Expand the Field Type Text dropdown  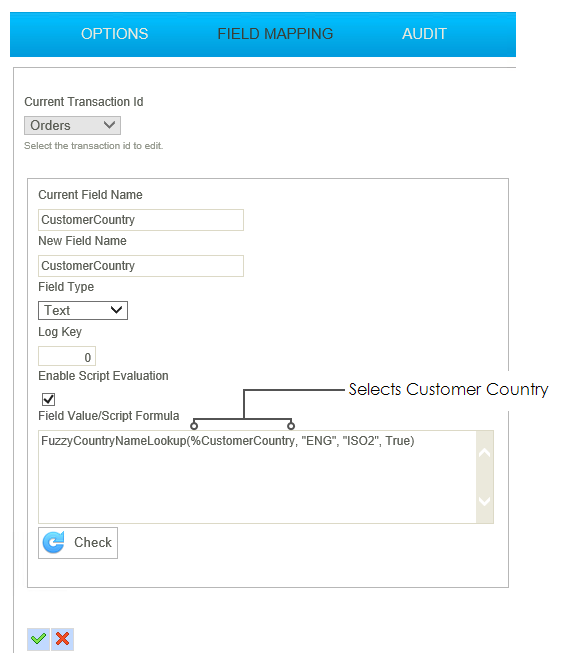pos(83,310)
